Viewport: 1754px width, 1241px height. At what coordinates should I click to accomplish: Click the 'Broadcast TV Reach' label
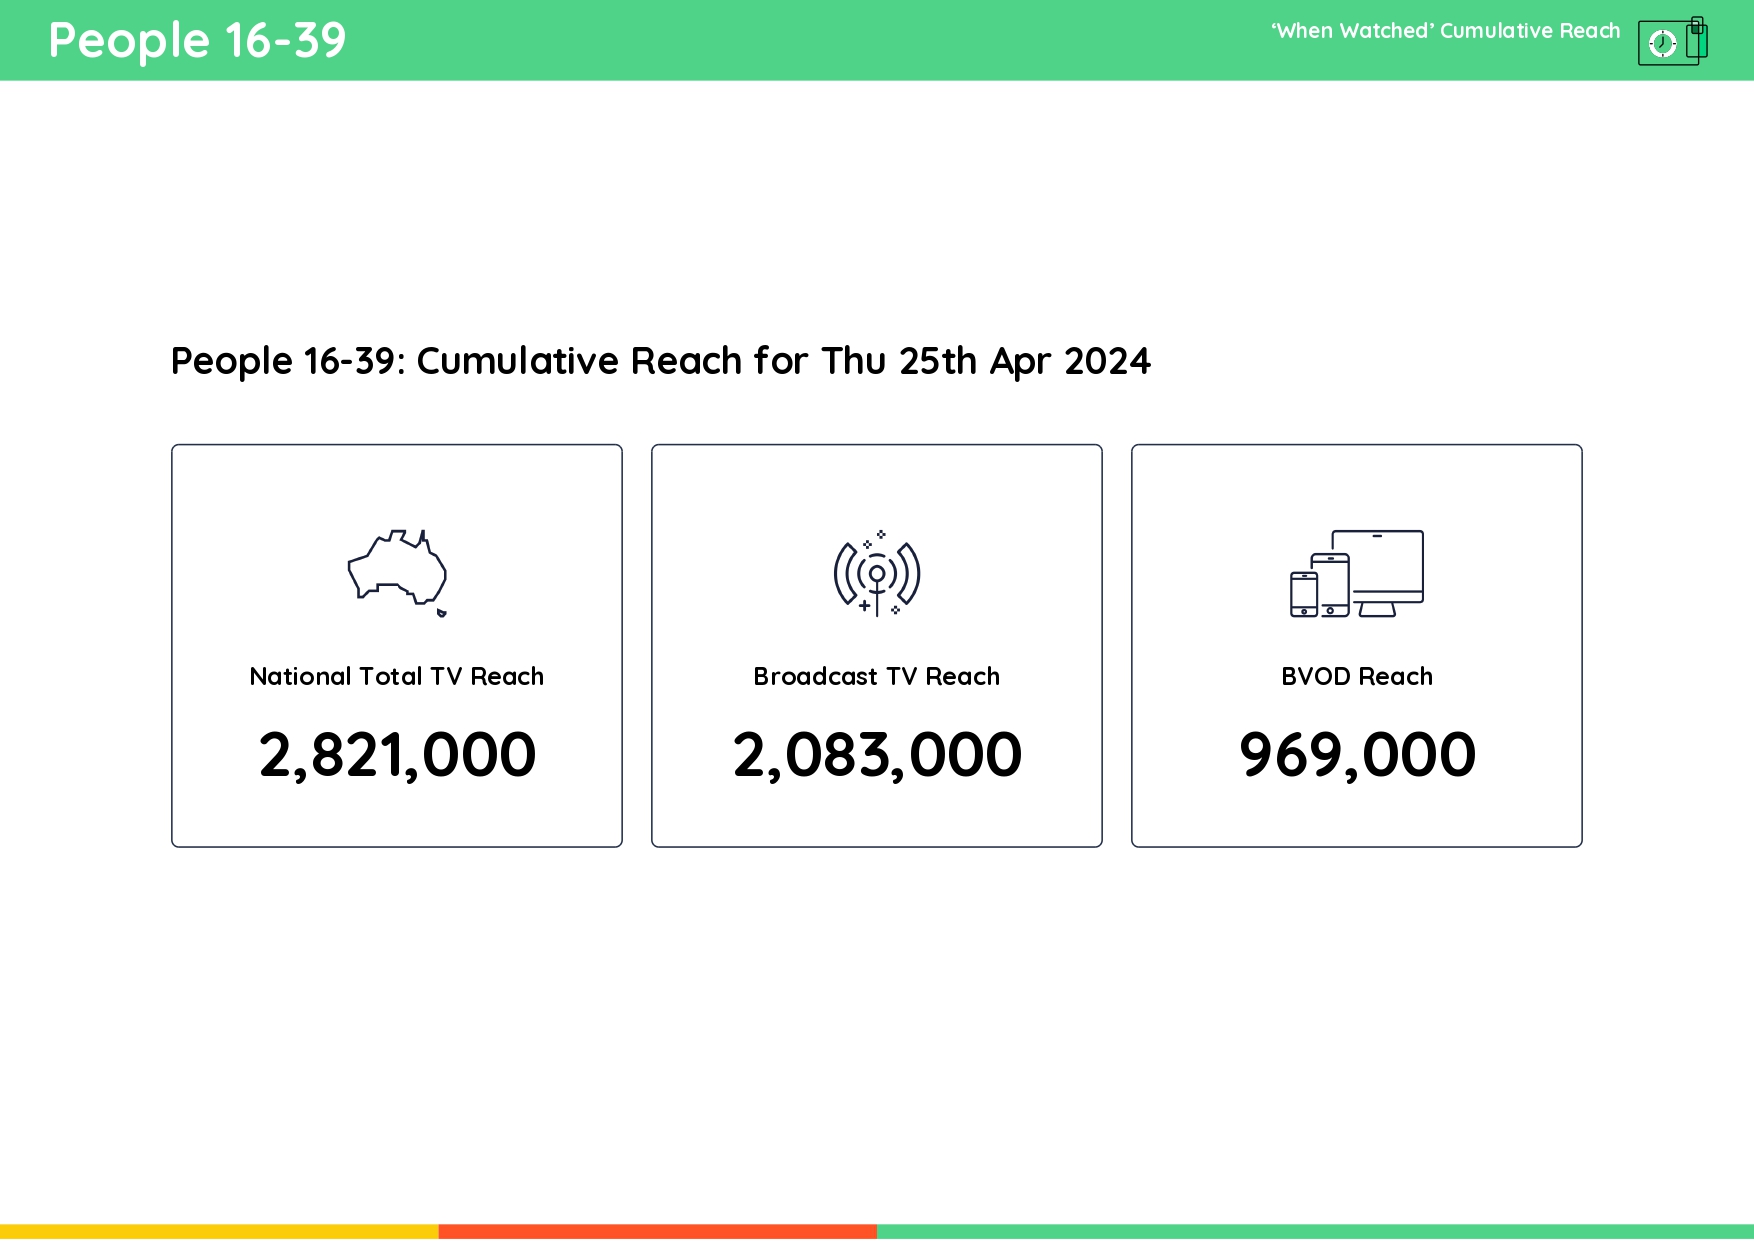pos(877,677)
